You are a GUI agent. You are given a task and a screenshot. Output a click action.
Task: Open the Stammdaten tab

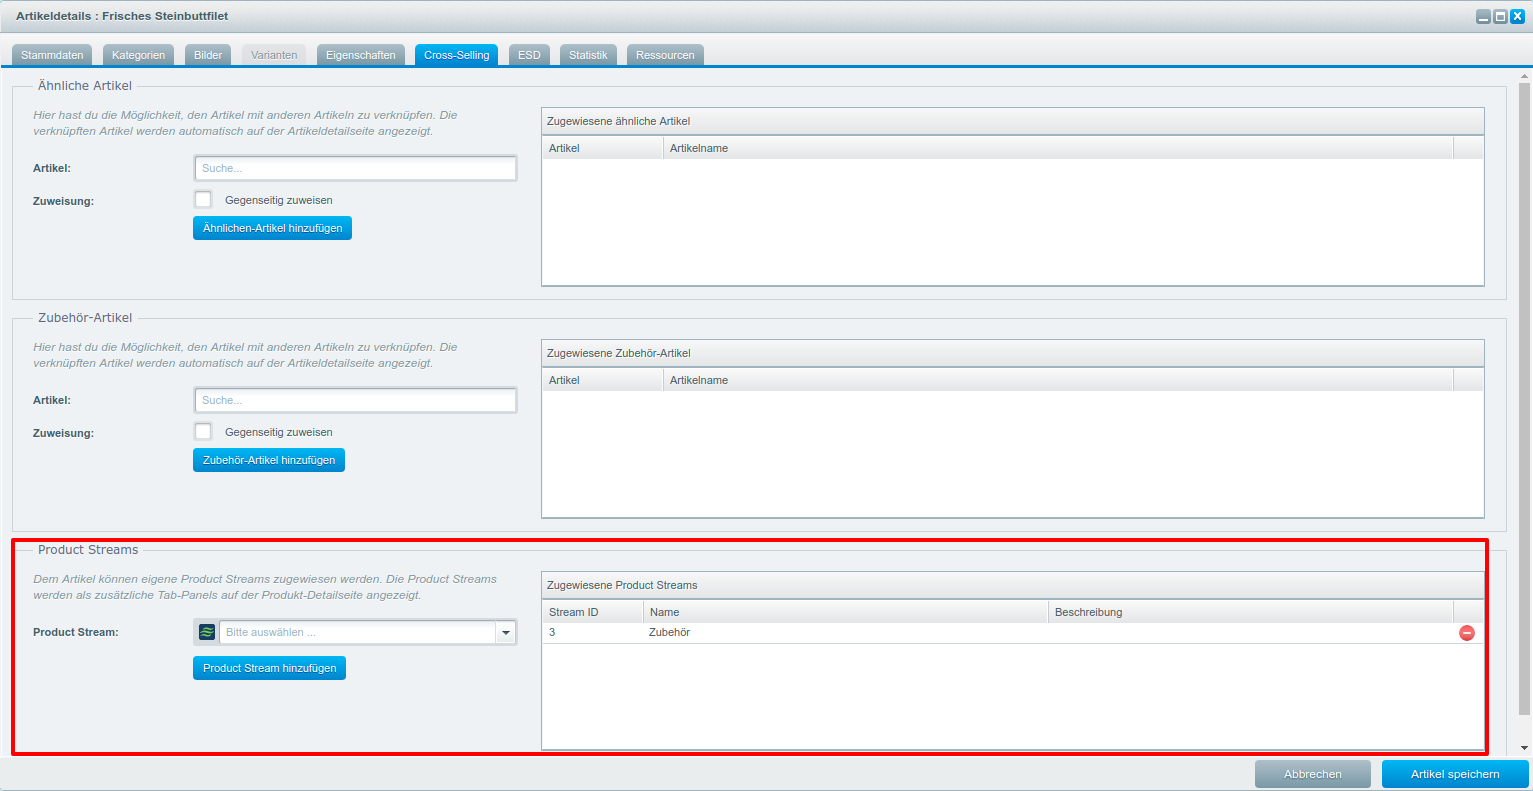(x=52, y=55)
